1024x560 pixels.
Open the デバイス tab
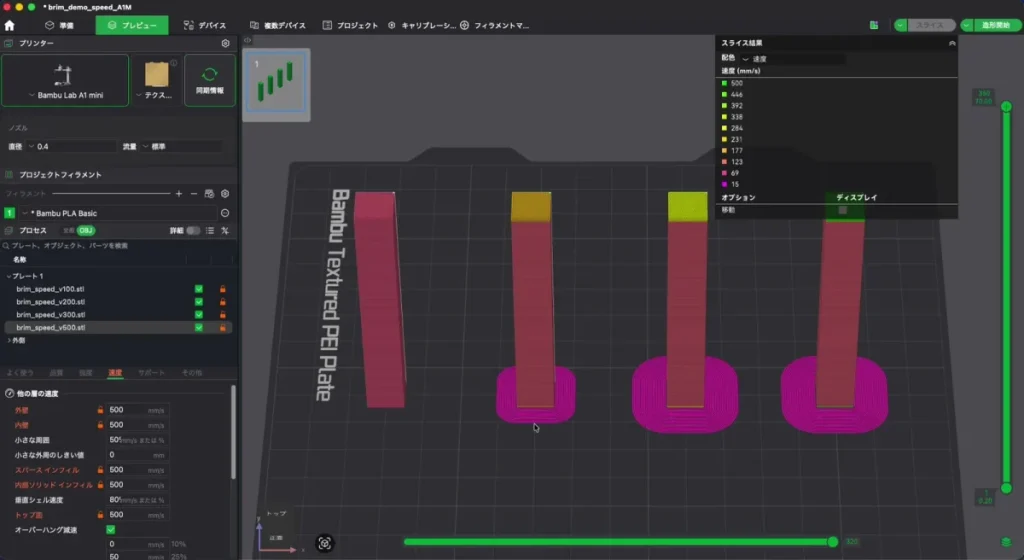[204, 25]
